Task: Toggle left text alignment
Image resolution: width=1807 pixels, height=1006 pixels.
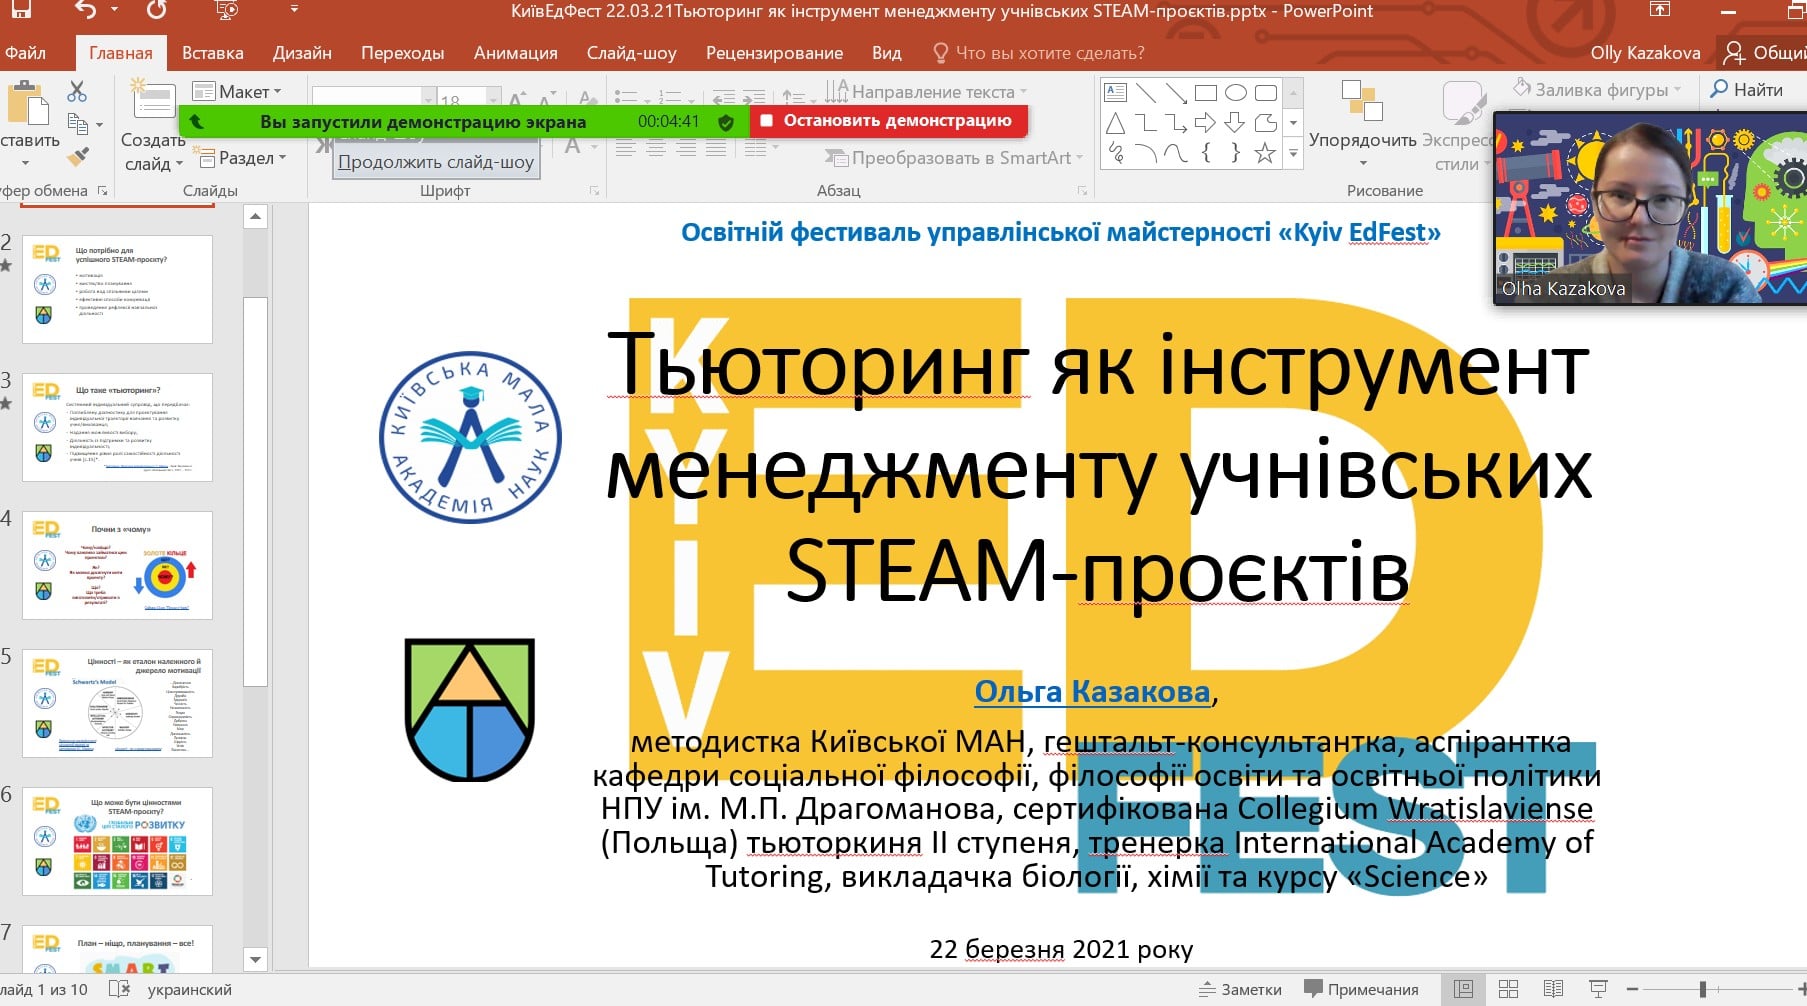Action: (x=626, y=148)
